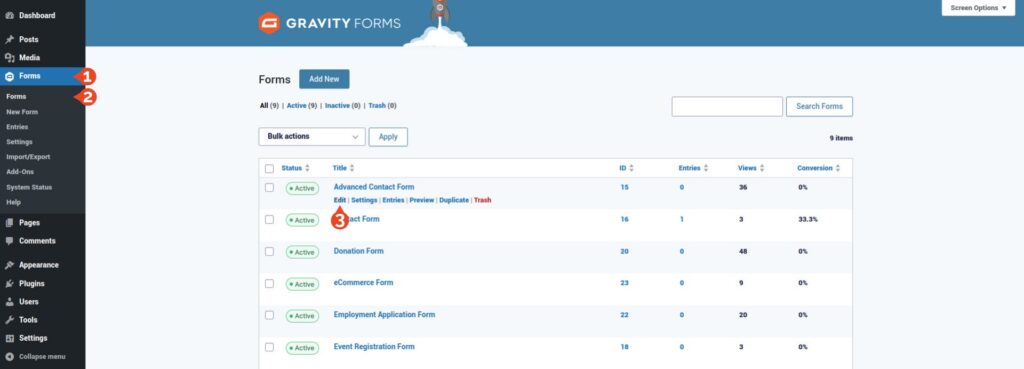This screenshot has height=369, width=1024.
Task: Open the Forms submenu item
Action: click(16, 97)
